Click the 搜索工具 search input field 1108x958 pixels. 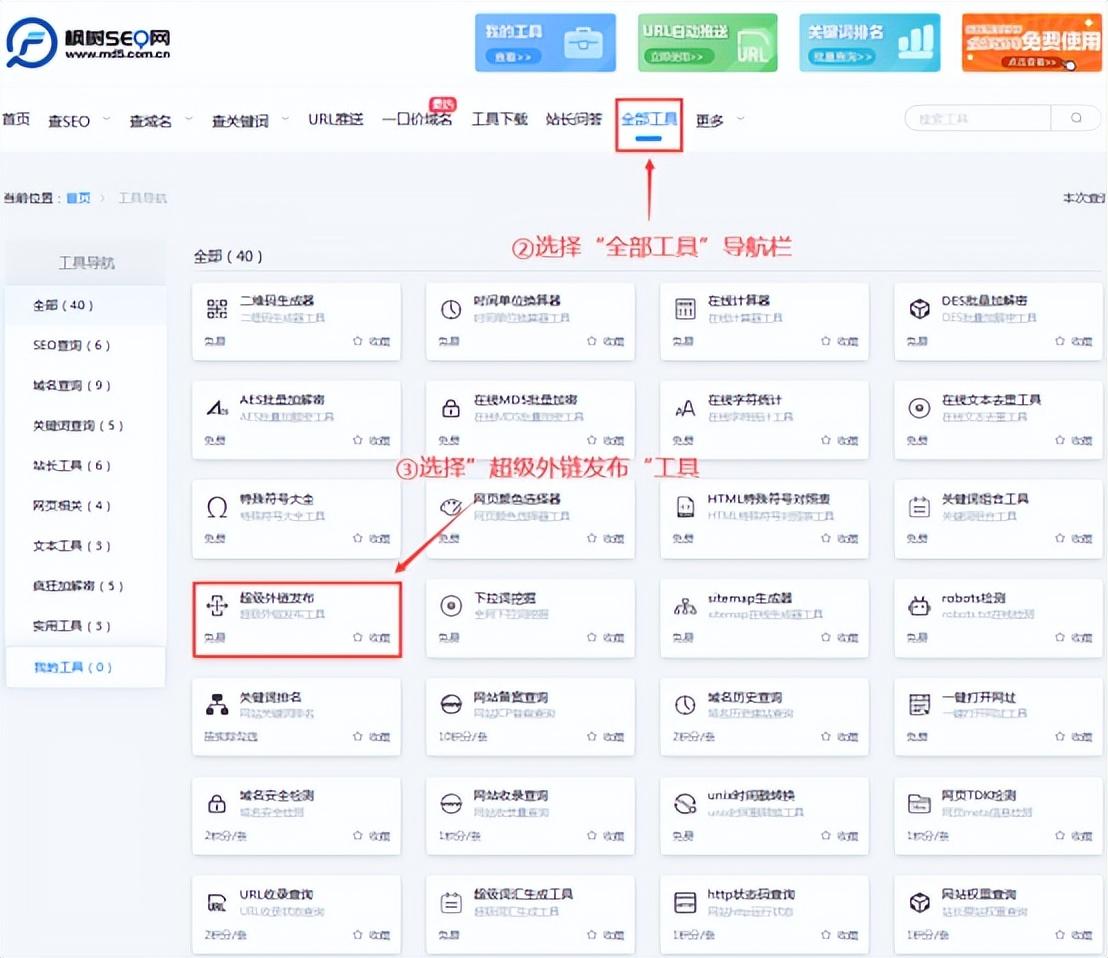tap(975, 118)
